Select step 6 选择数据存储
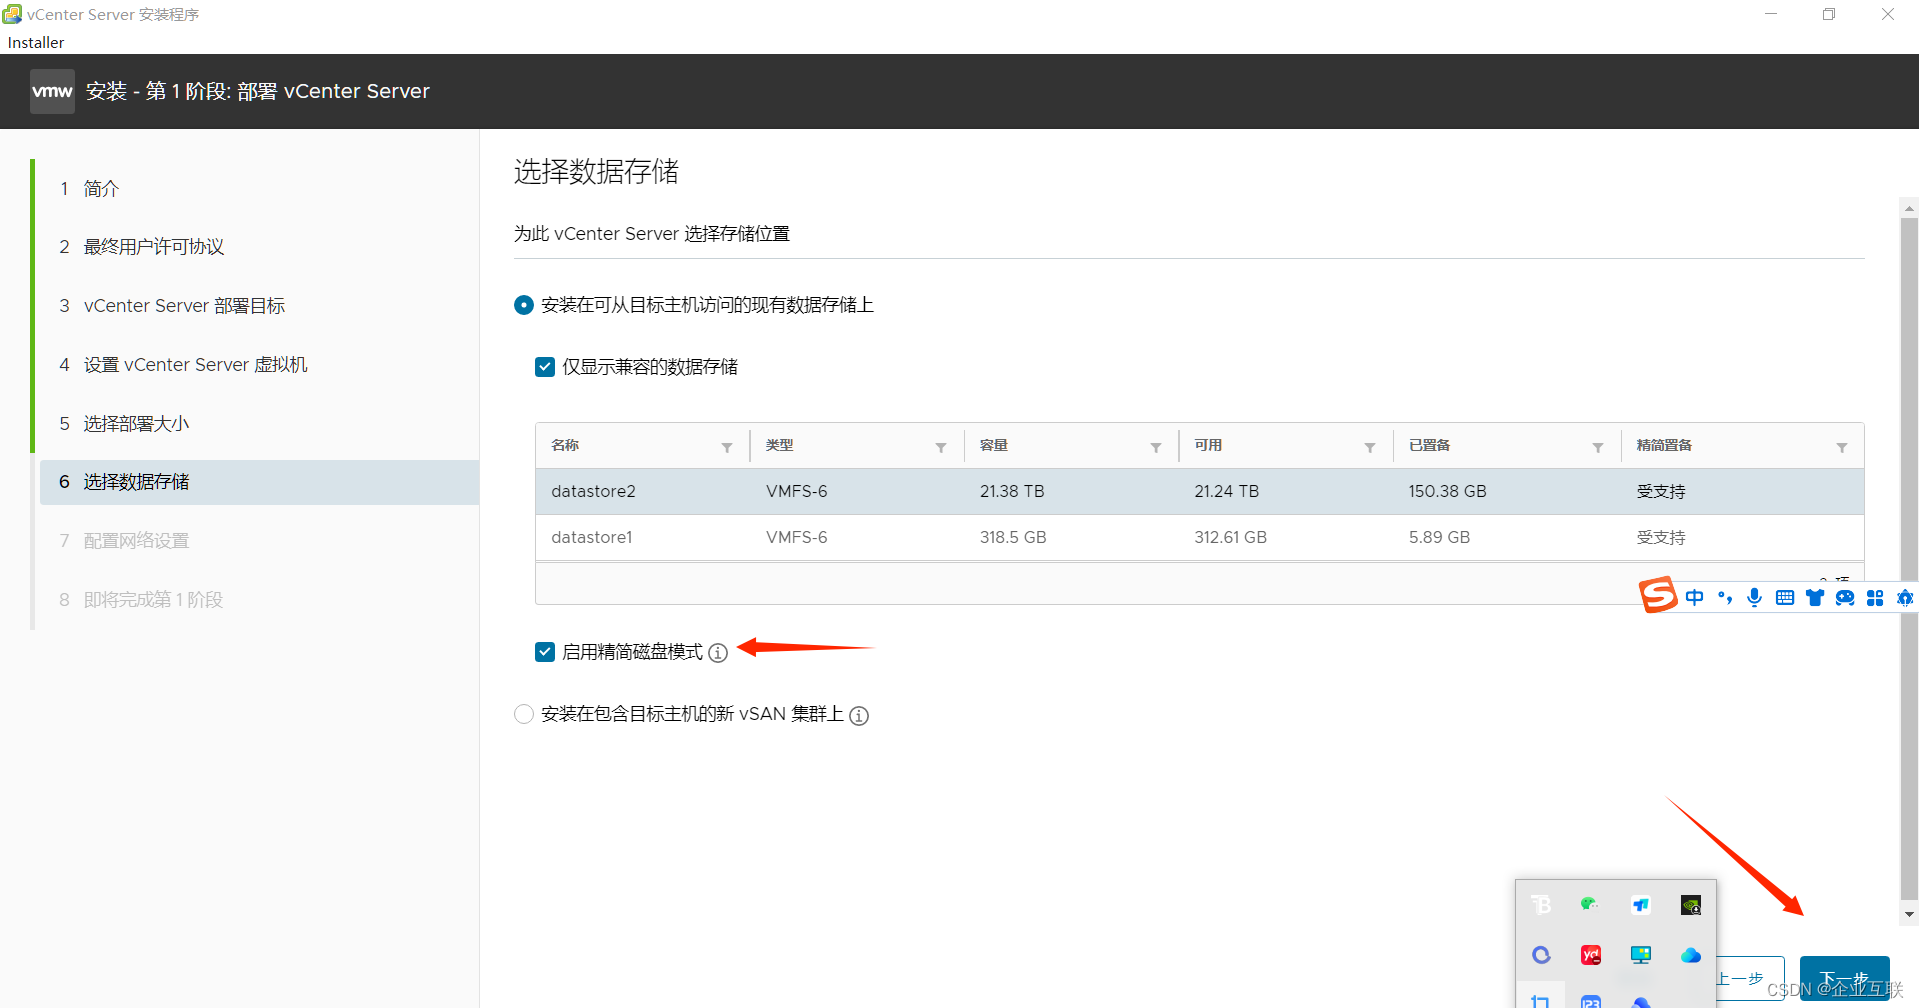Screen dimensions: 1919x1008 pyautogui.click(x=258, y=482)
